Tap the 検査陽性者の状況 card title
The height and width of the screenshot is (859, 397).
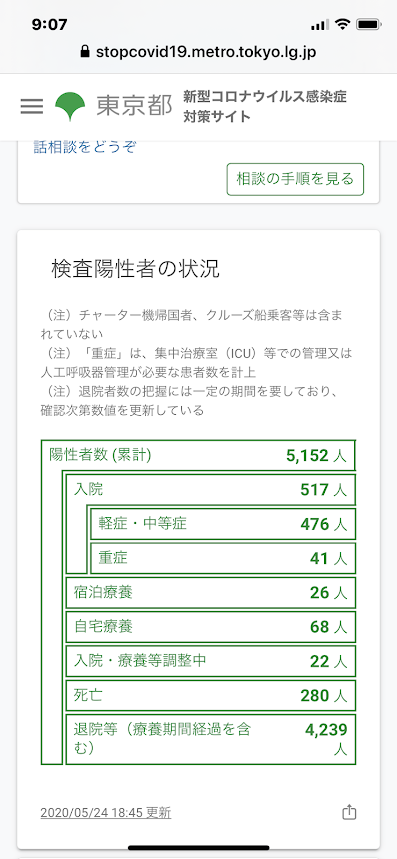pos(135,268)
